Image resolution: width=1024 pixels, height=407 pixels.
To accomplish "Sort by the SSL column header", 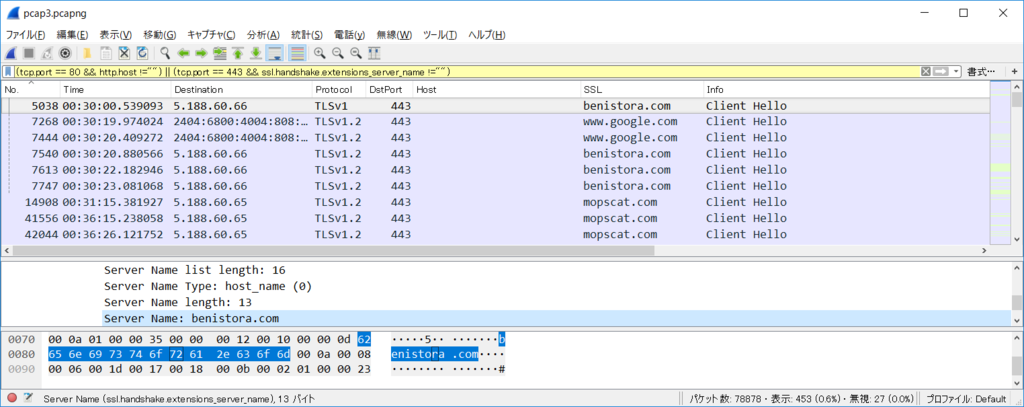I will point(642,90).
